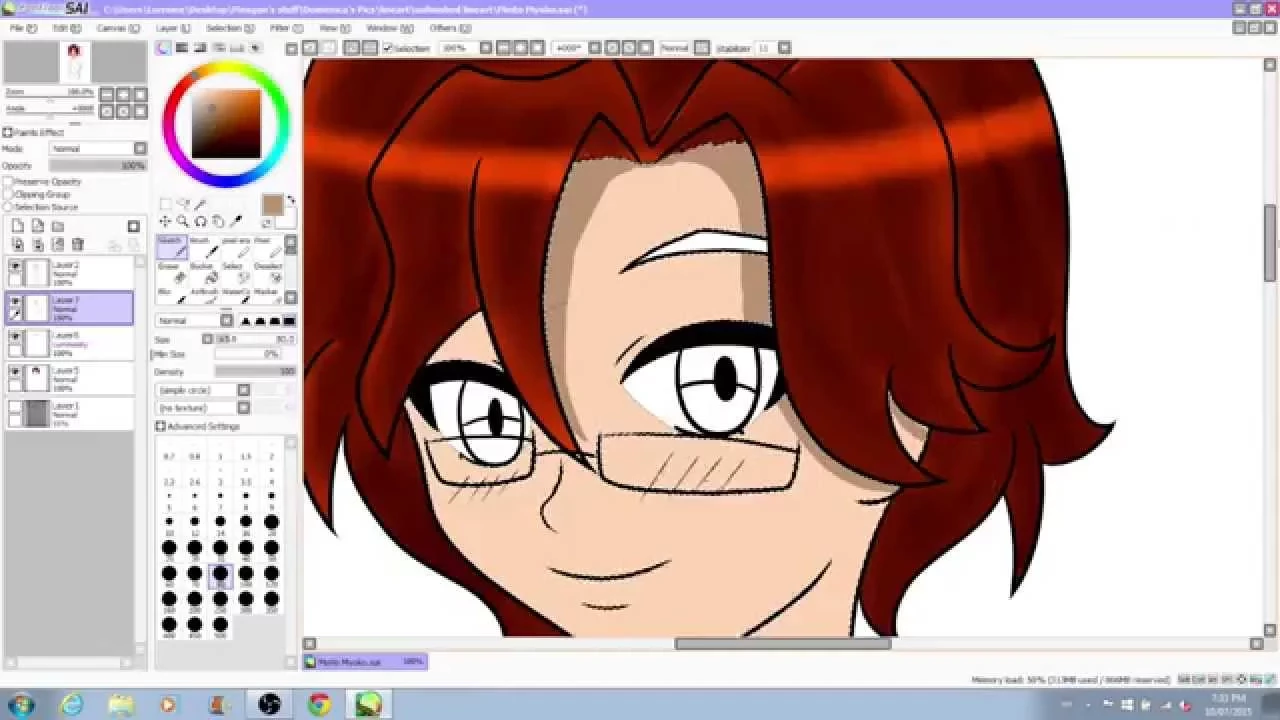Choose the Eraser brush tool
The width and height of the screenshot is (1280, 720).
point(171,273)
